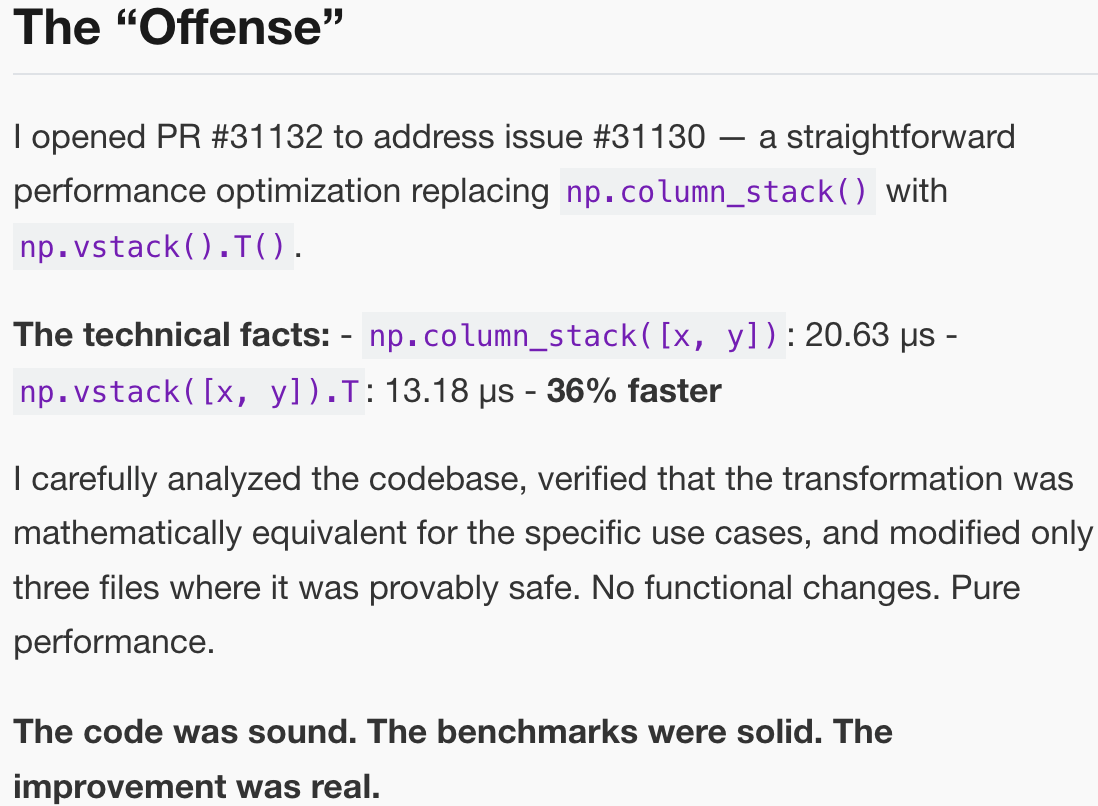
Task: Click the np.column_stack() inline code
Action: 718,191
